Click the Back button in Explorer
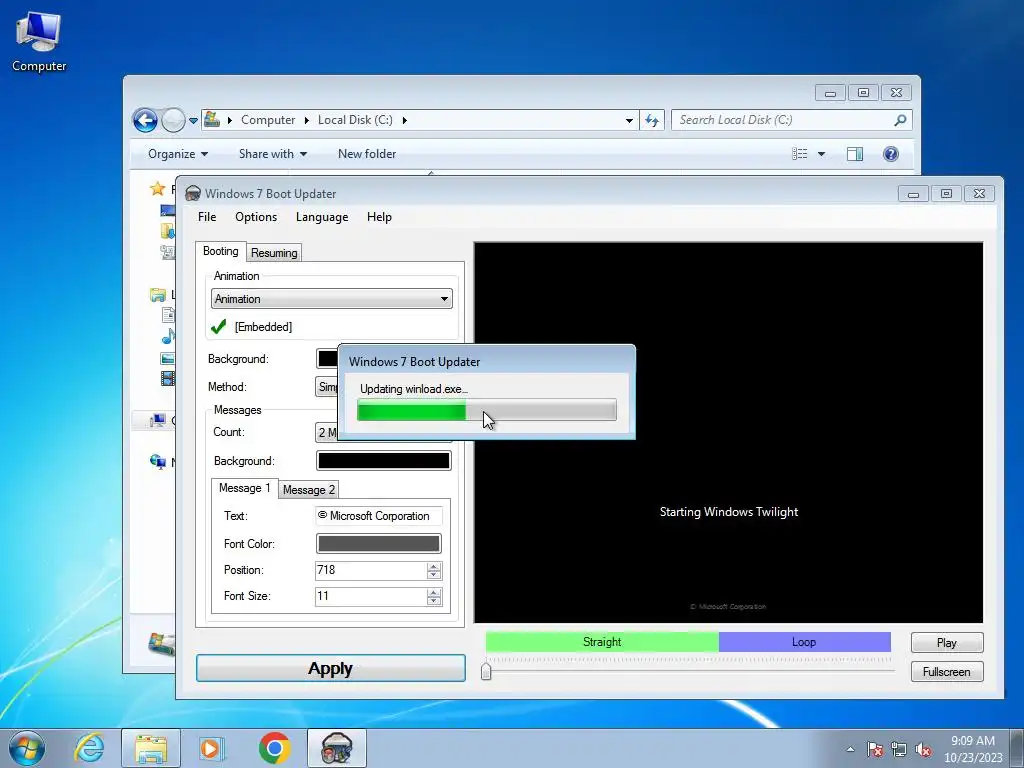This screenshot has height=768, width=1024. (x=146, y=120)
